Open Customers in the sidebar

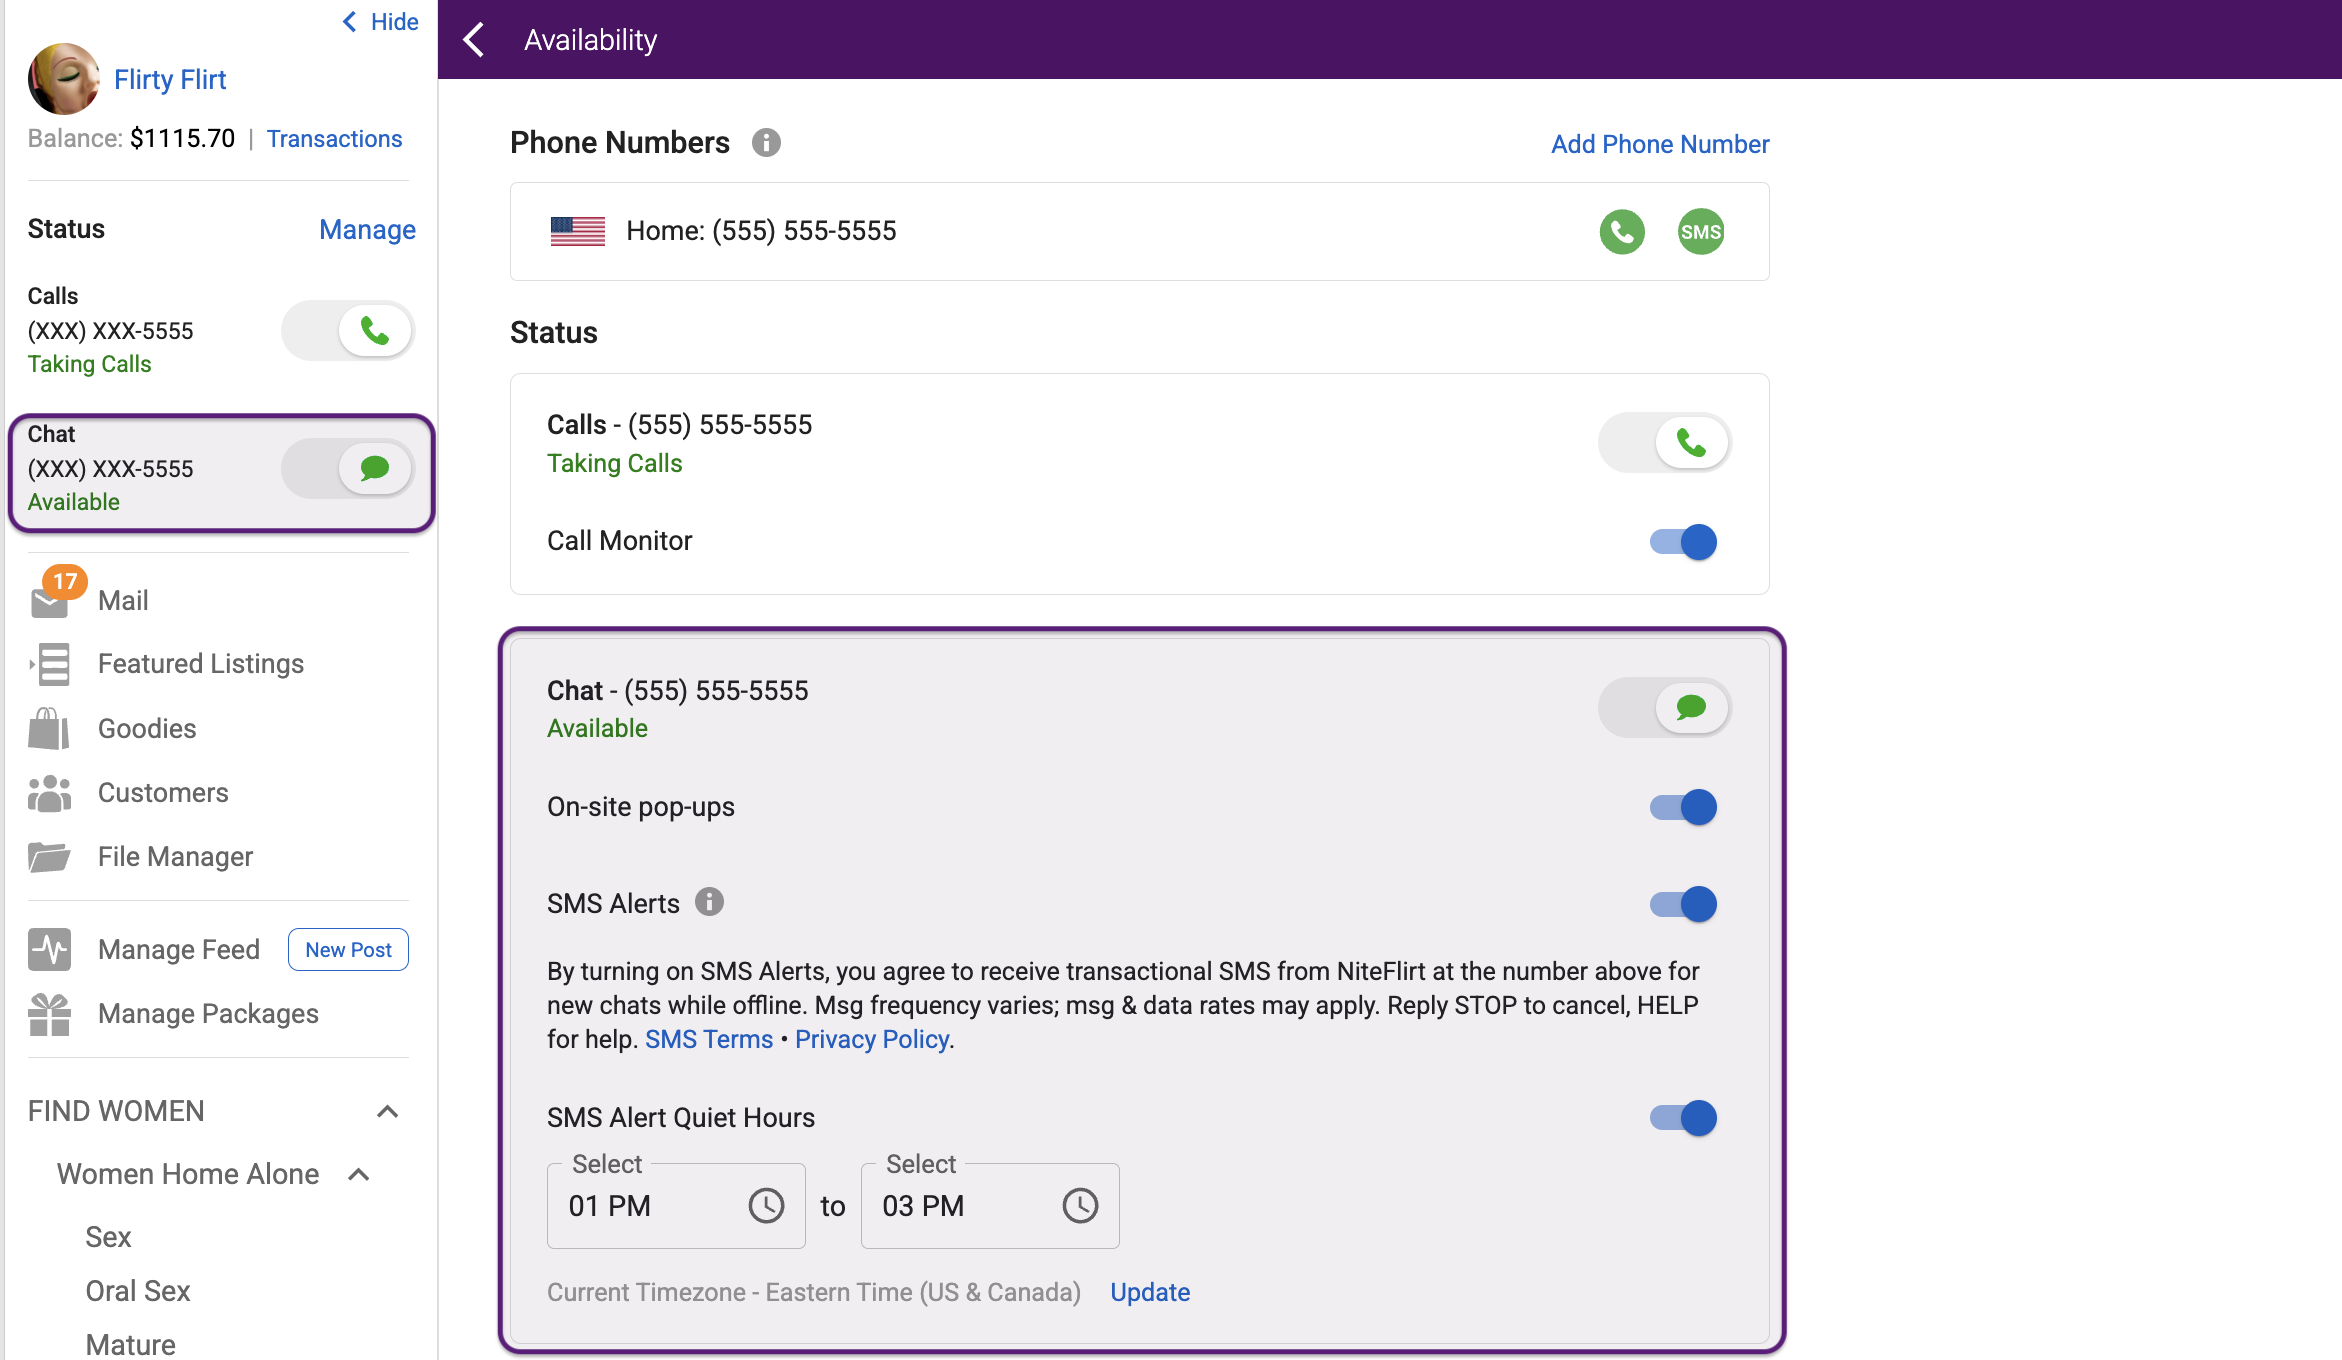pyautogui.click(x=163, y=793)
